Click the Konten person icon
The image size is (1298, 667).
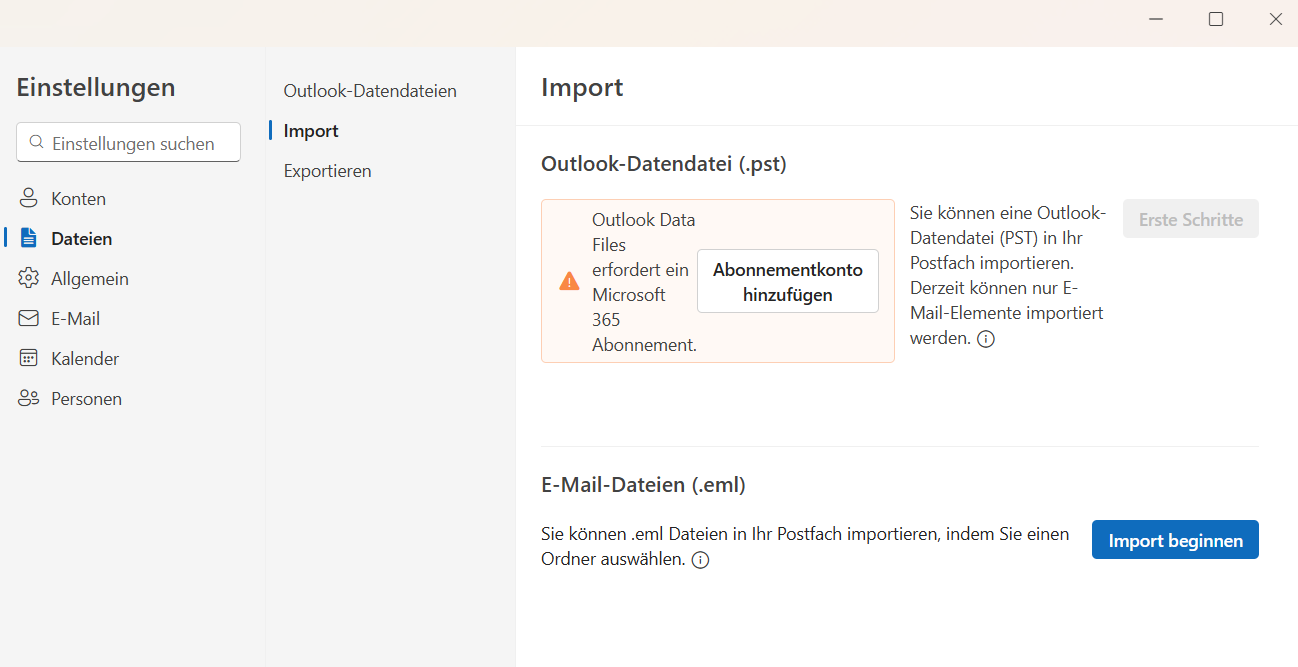[x=28, y=198]
